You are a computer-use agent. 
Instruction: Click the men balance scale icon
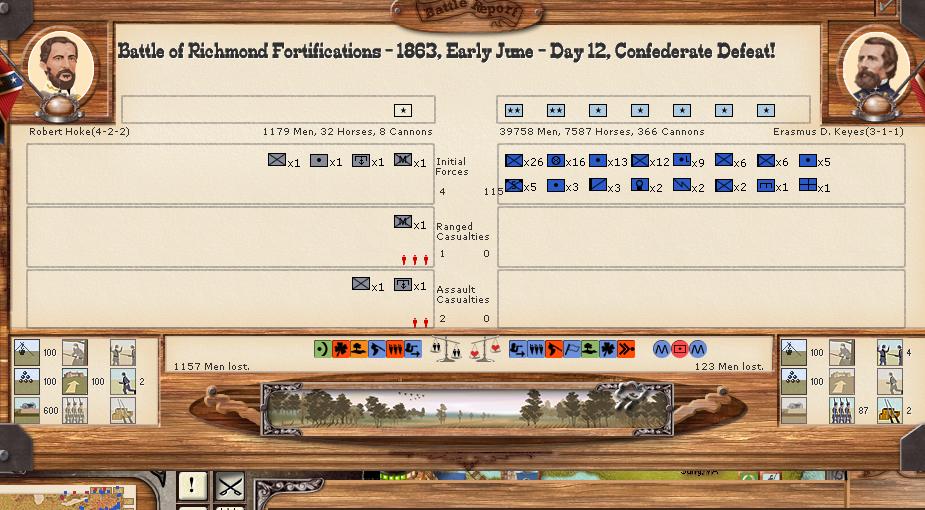[x=441, y=350]
